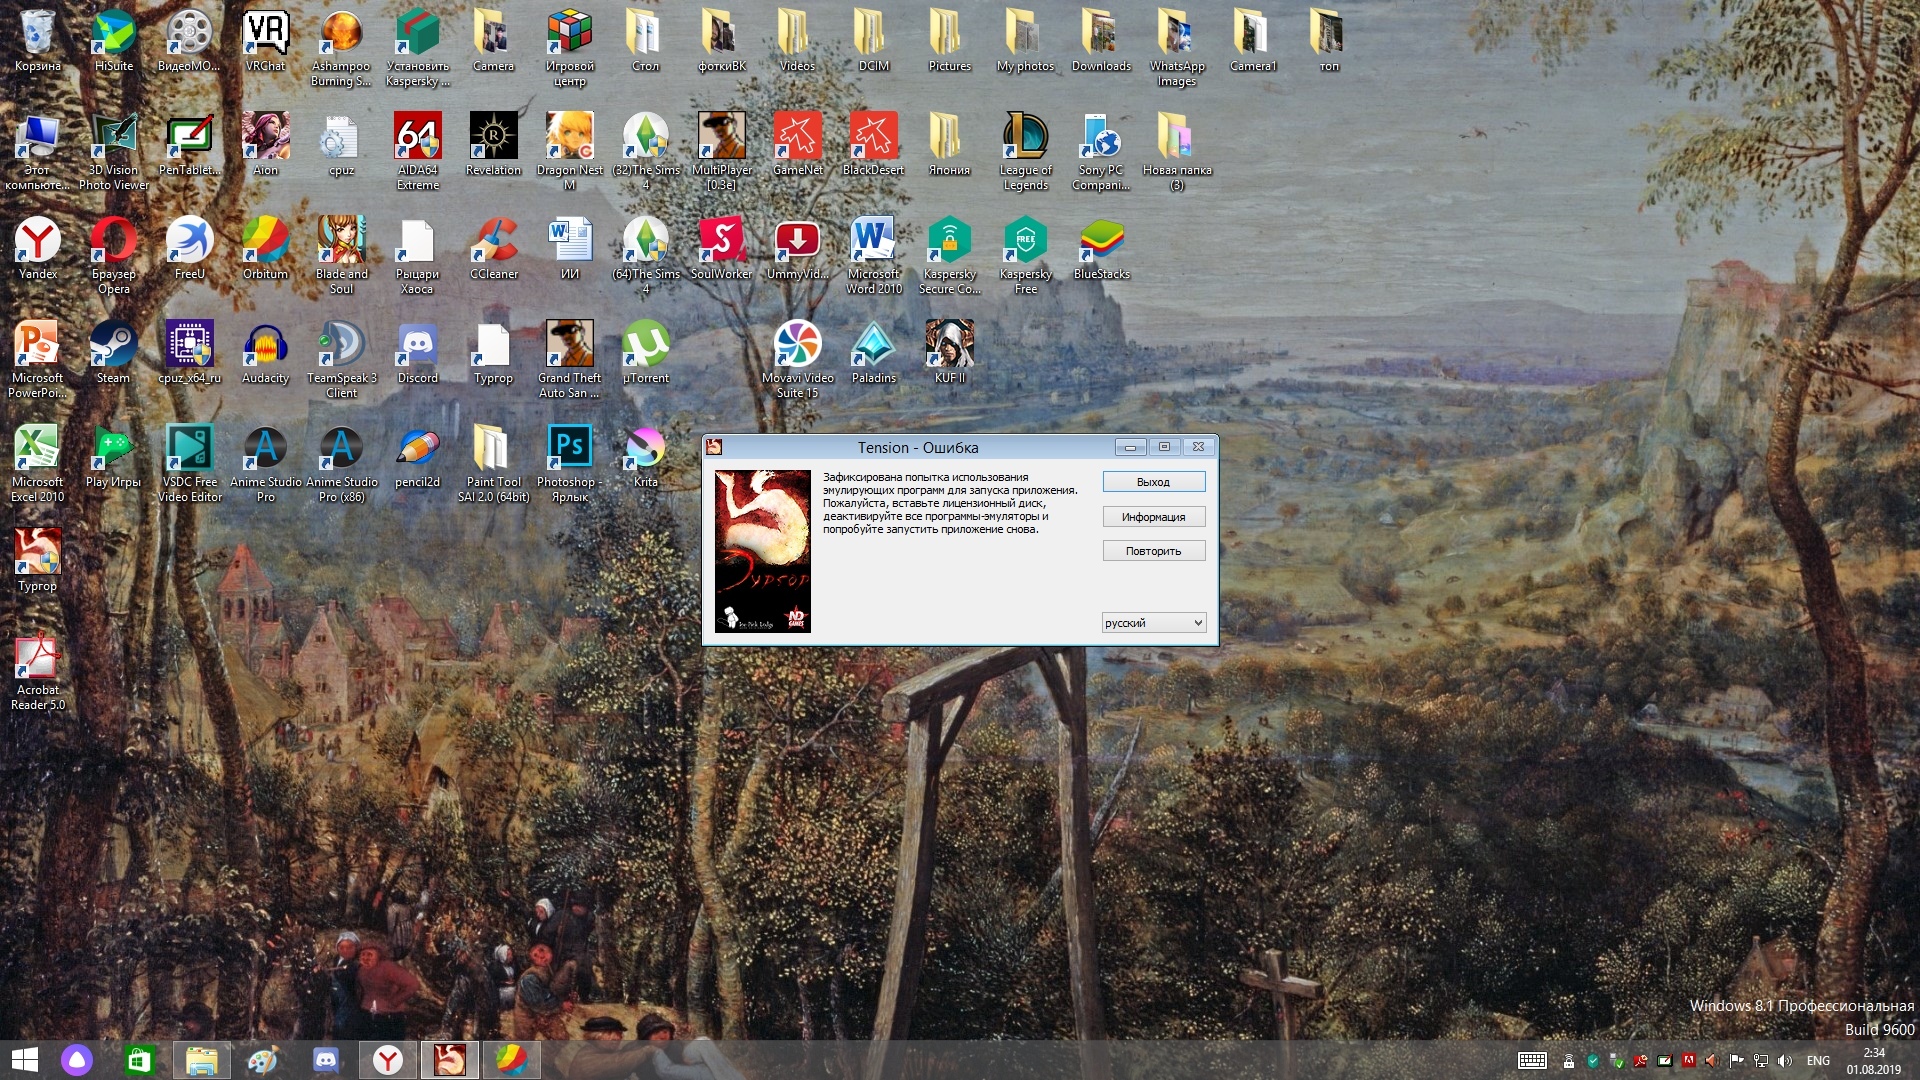Open the Ashampoo Burning Studio icon

pos(341,46)
